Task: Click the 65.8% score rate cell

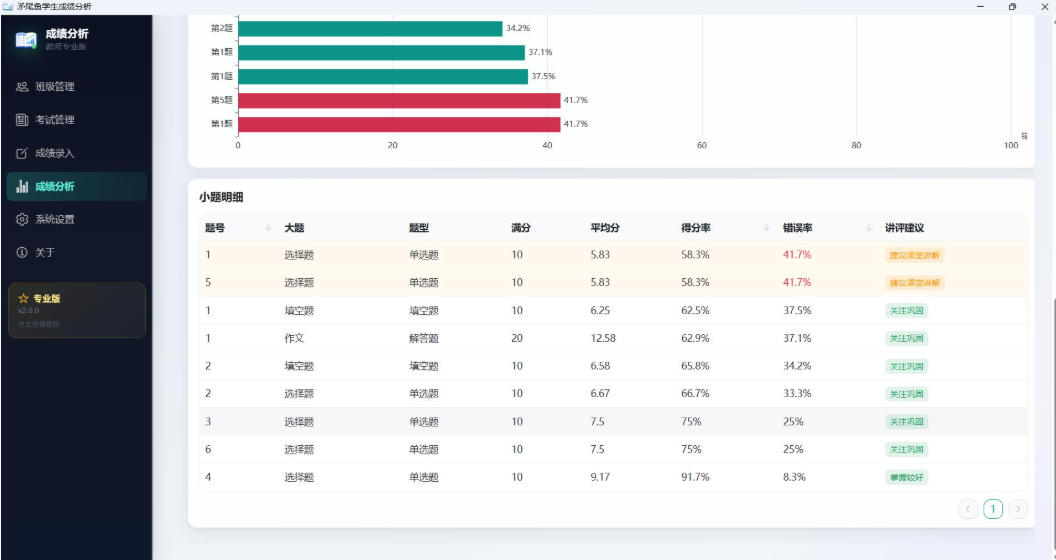Action: coord(695,366)
